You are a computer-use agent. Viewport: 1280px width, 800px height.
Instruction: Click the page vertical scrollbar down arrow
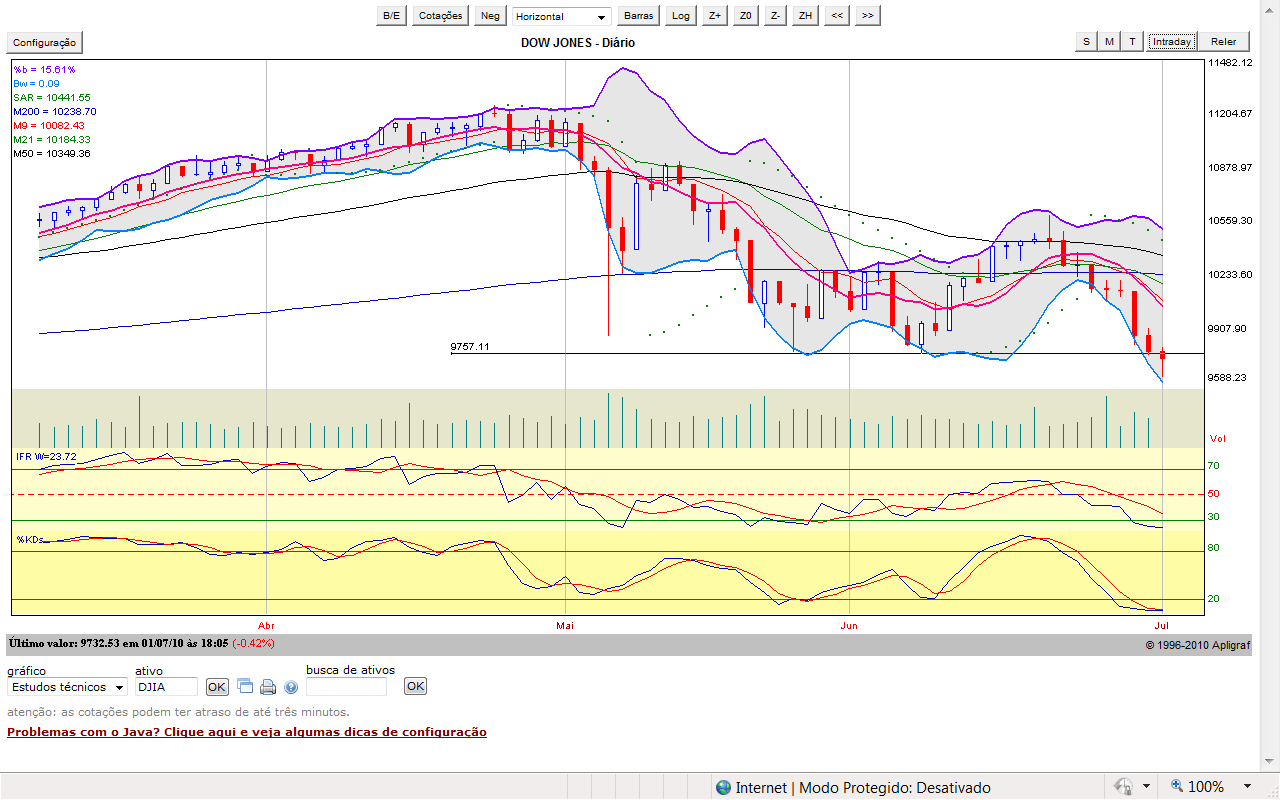1270,763
